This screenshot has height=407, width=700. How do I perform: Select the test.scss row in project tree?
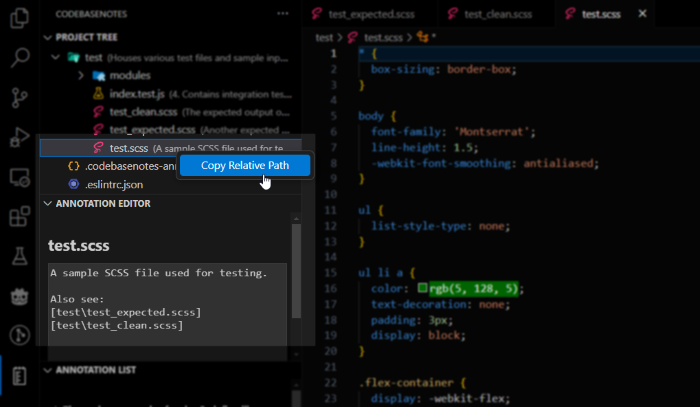point(171,148)
